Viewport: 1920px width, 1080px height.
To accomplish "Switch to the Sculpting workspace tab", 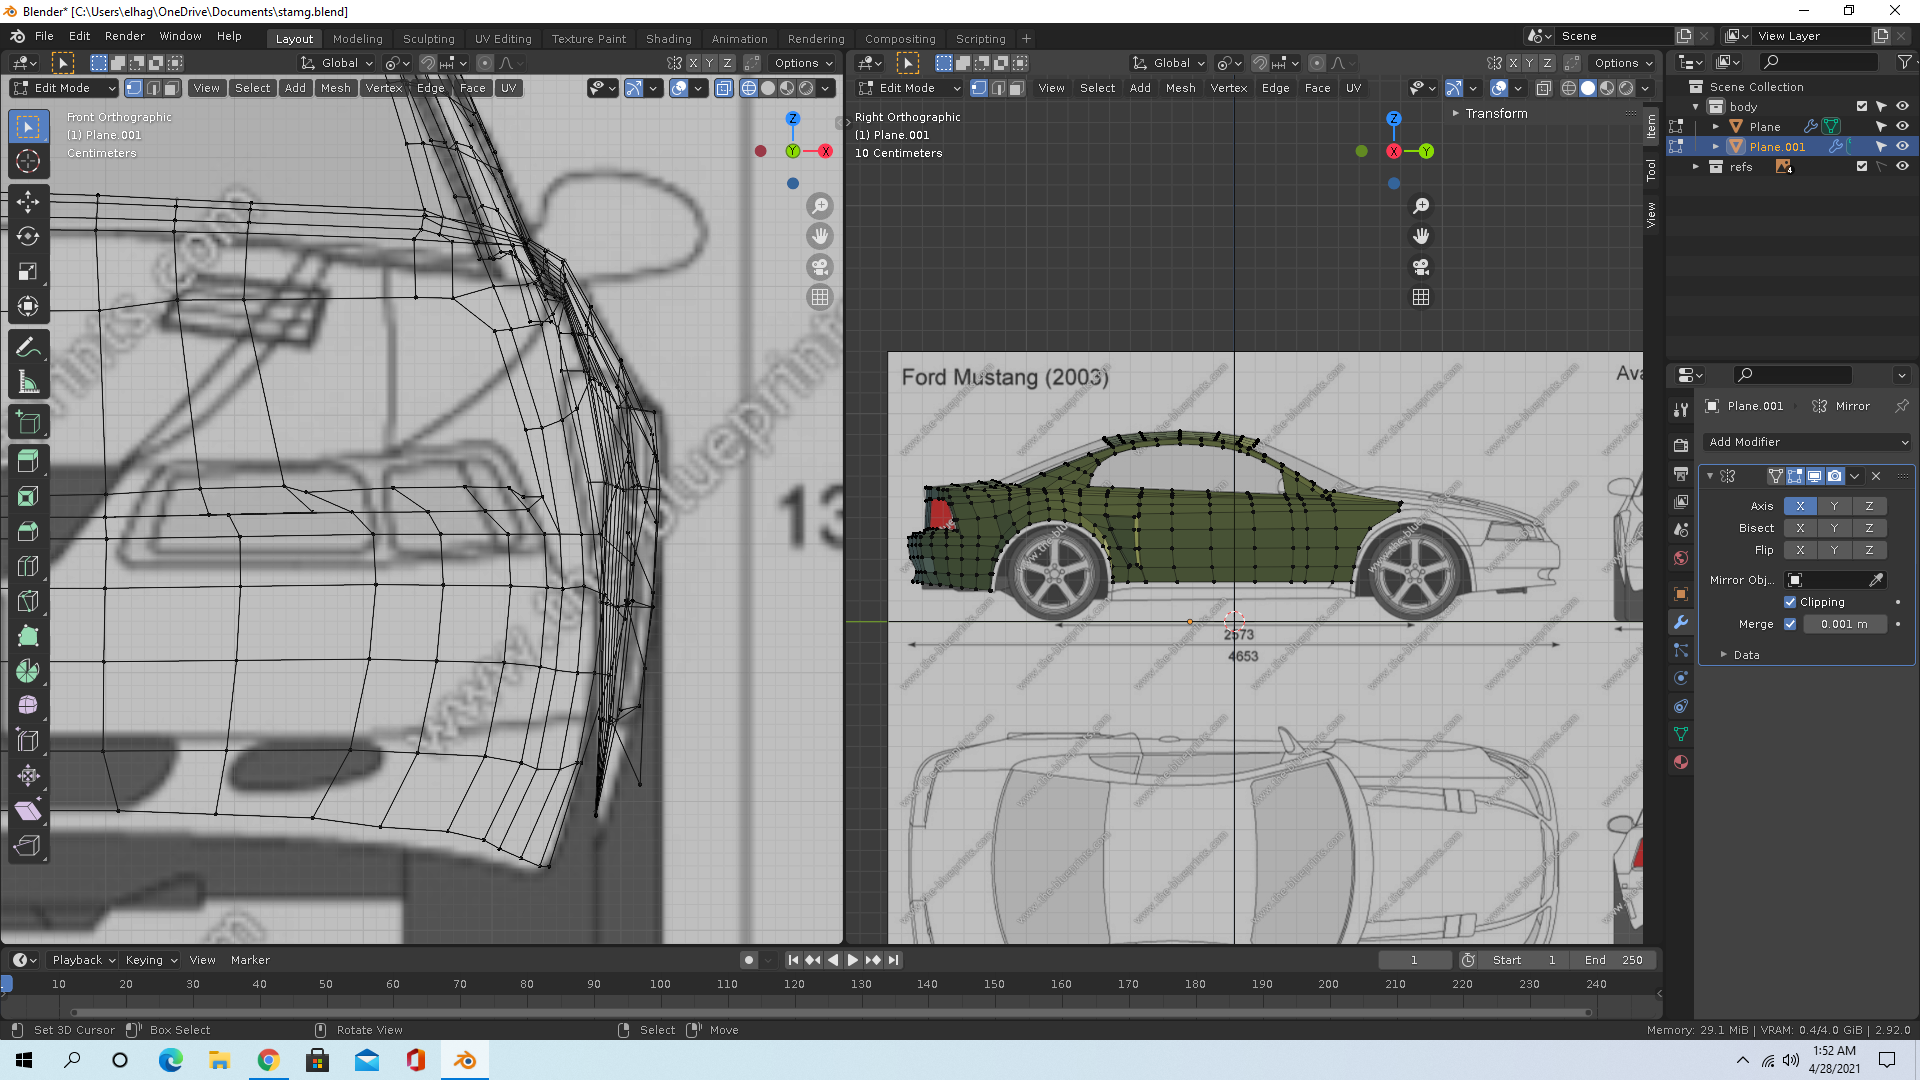I will click(428, 39).
